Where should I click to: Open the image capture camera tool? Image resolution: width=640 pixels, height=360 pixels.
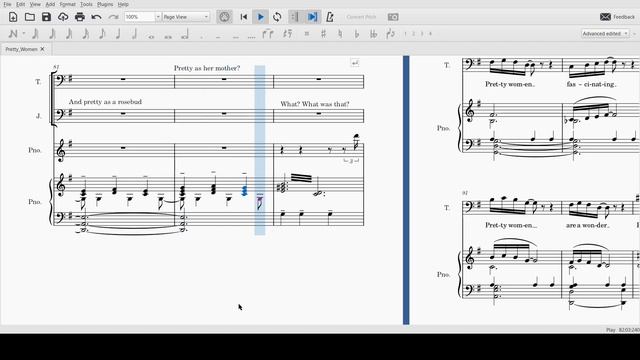tap(393, 17)
